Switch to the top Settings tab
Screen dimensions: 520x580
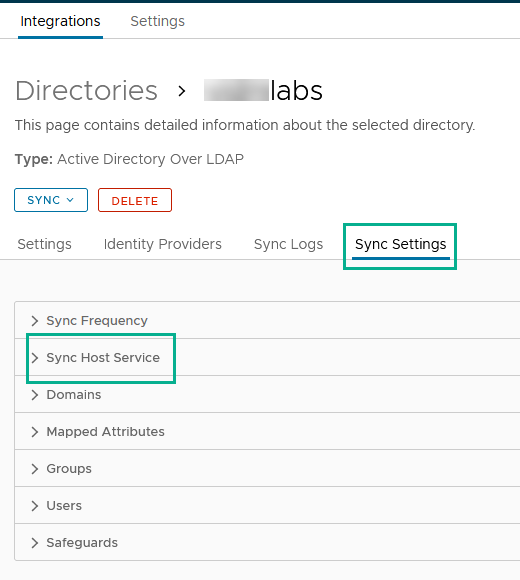pyautogui.click(x=158, y=21)
